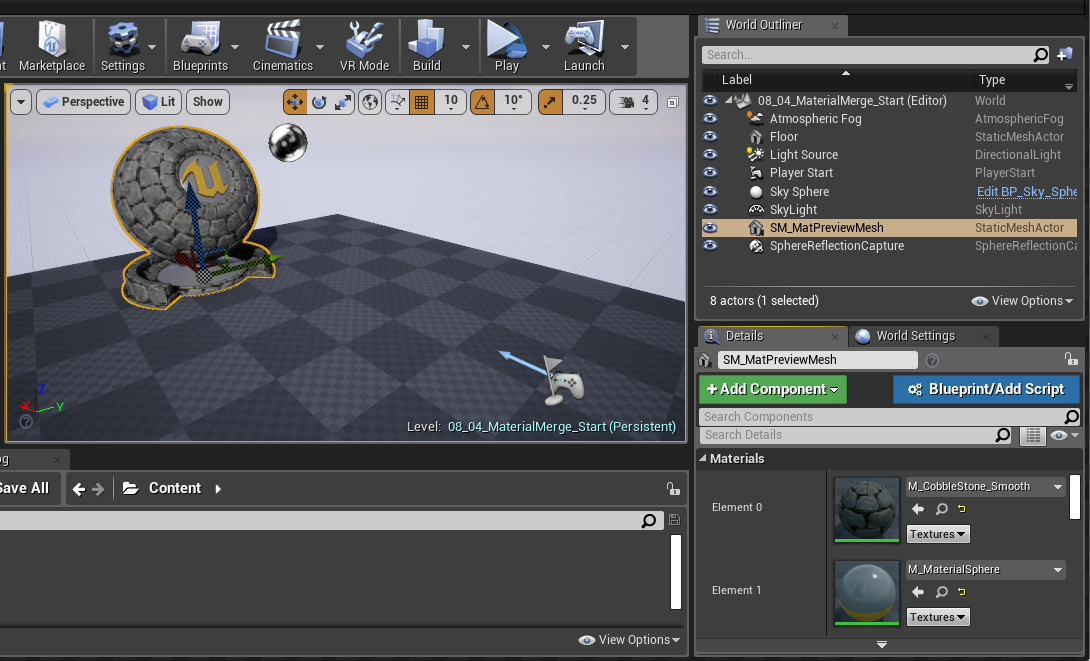The height and width of the screenshot is (661, 1090).
Task: Use selected asset arrow for Element 0
Action: click(x=918, y=509)
